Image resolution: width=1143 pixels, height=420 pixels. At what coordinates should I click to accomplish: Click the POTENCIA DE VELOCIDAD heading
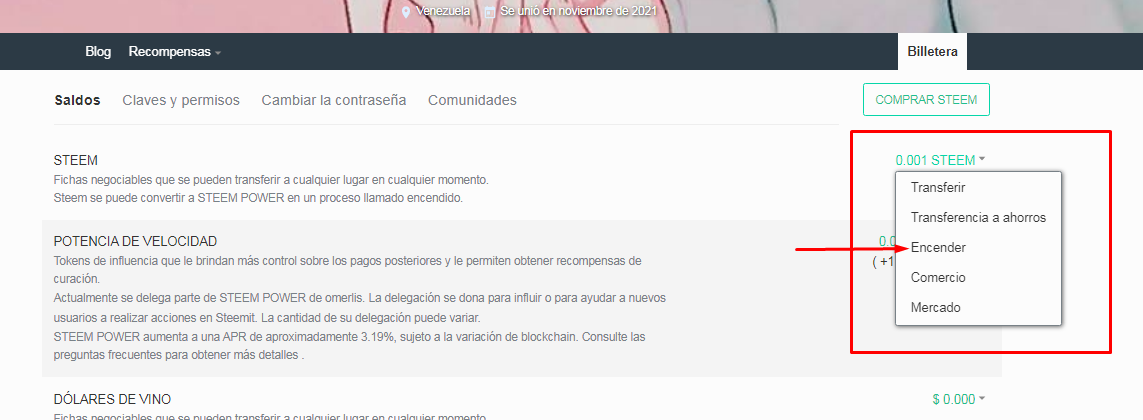click(136, 241)
